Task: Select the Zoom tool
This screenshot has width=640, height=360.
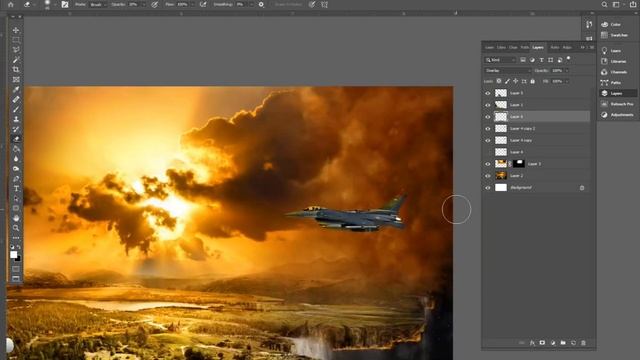Action: (x=16, y=228)
